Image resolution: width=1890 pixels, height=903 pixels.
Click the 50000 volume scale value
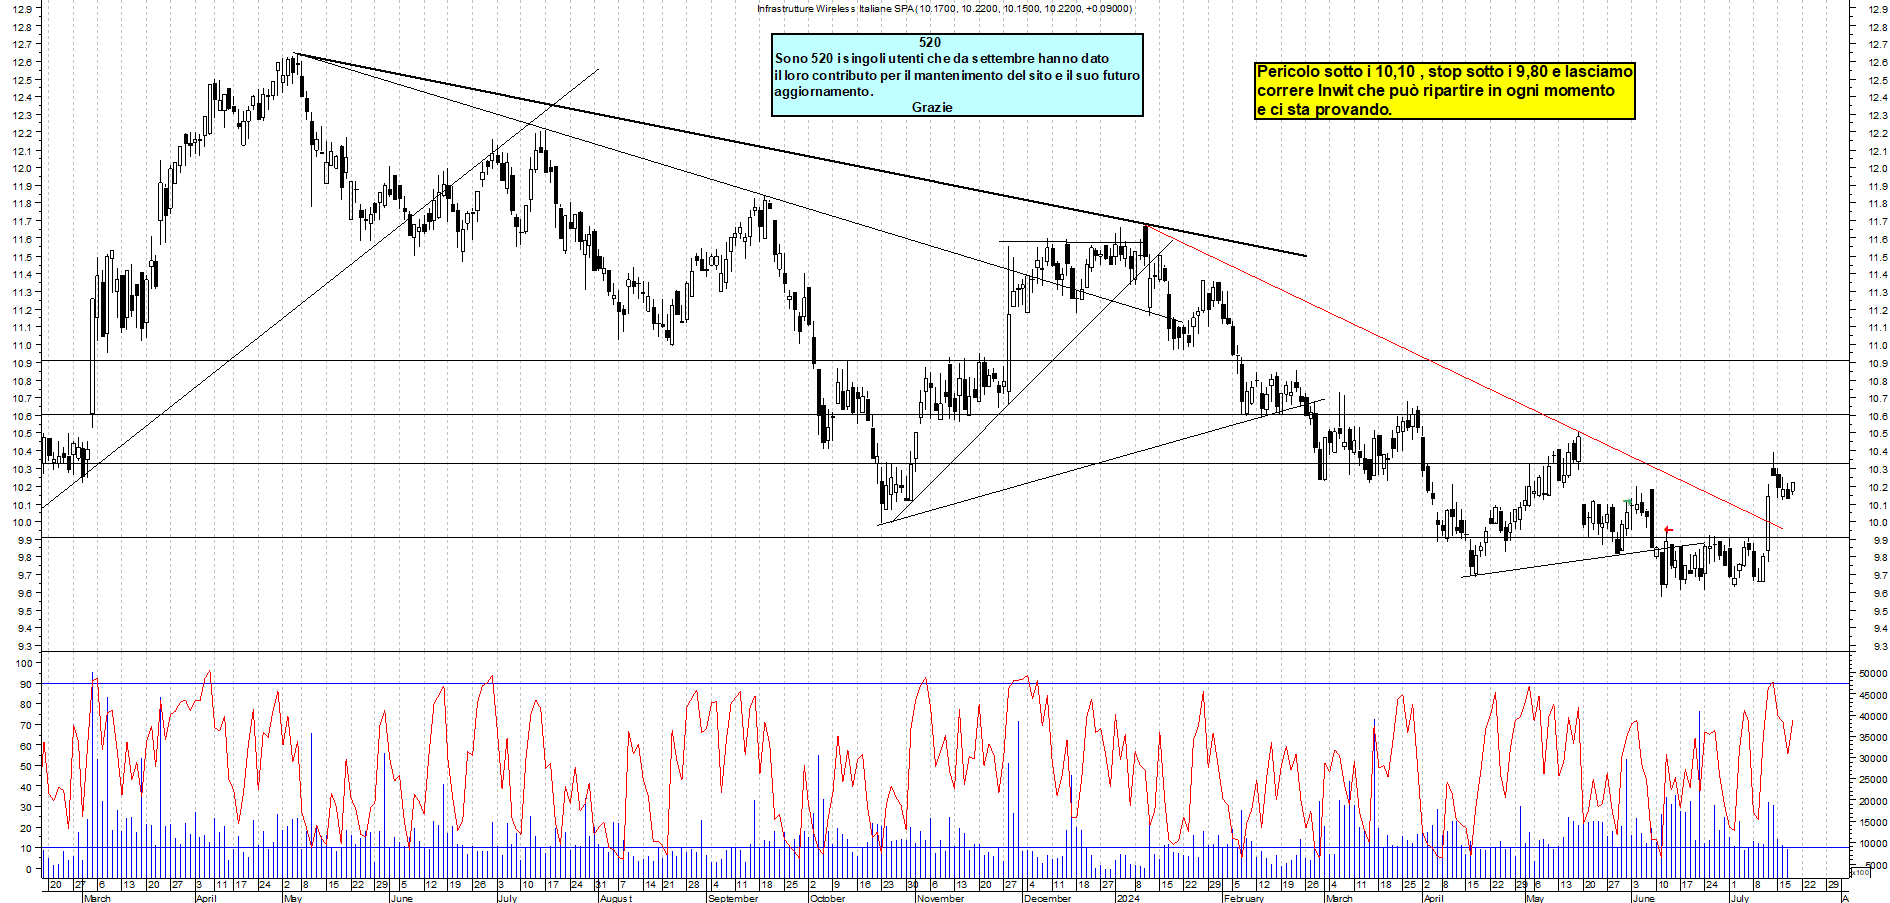tap(1873, 674)
